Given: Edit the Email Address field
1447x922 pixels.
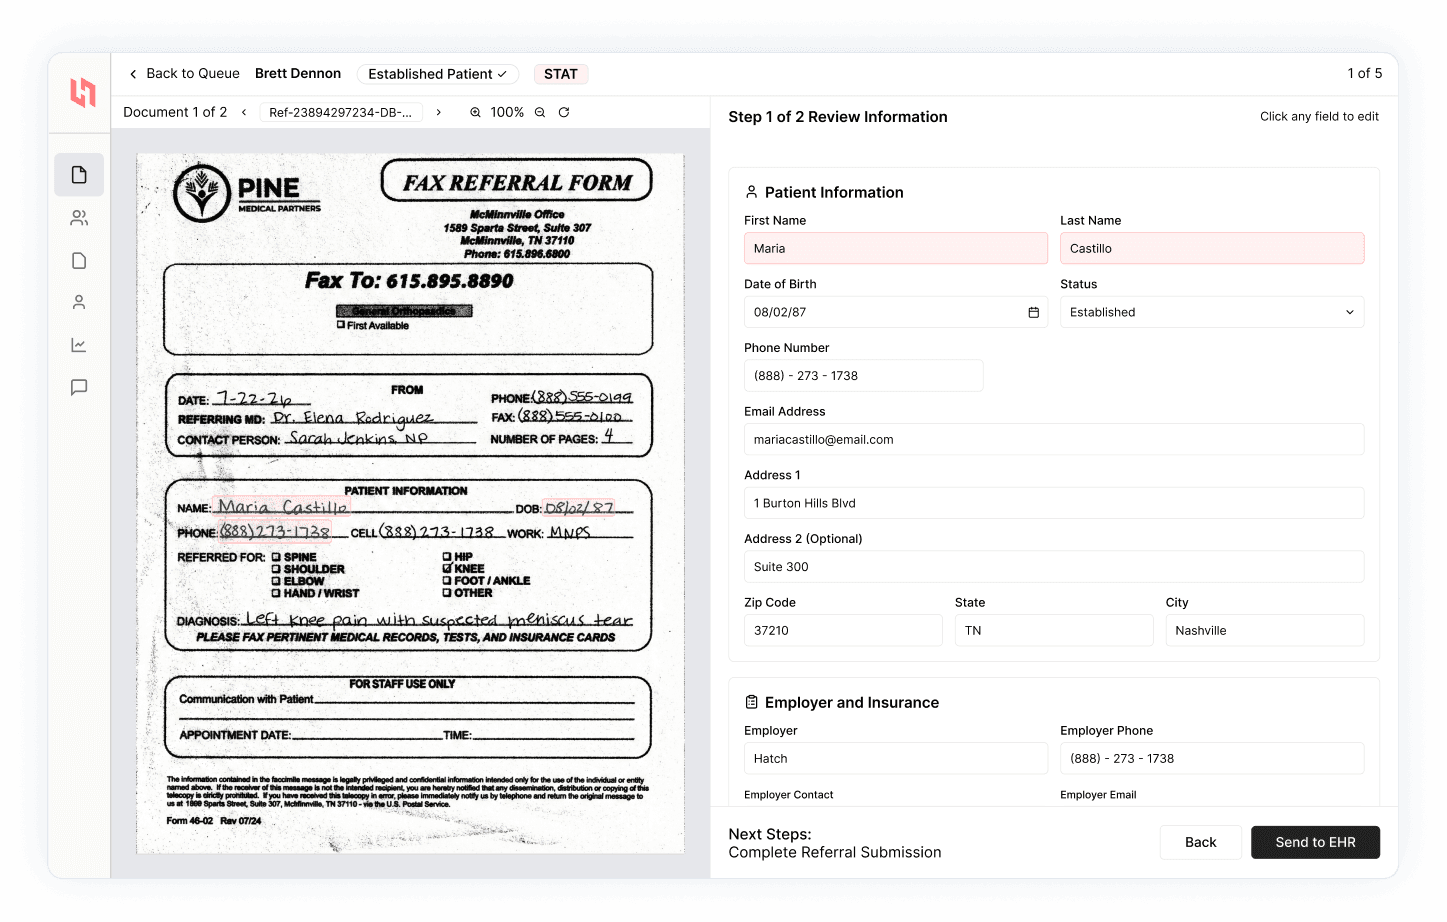Looking at the screenshot, I should point(1054,439).
